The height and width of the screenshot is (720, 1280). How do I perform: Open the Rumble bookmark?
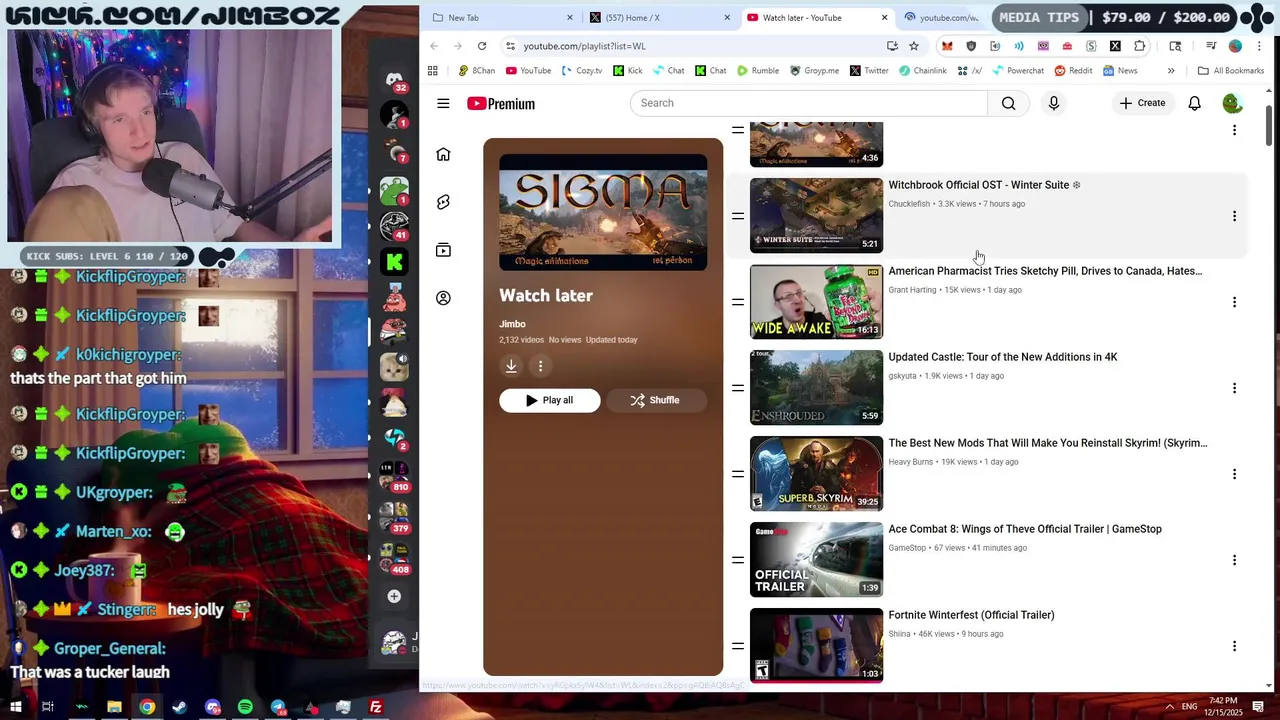(758, 71)
